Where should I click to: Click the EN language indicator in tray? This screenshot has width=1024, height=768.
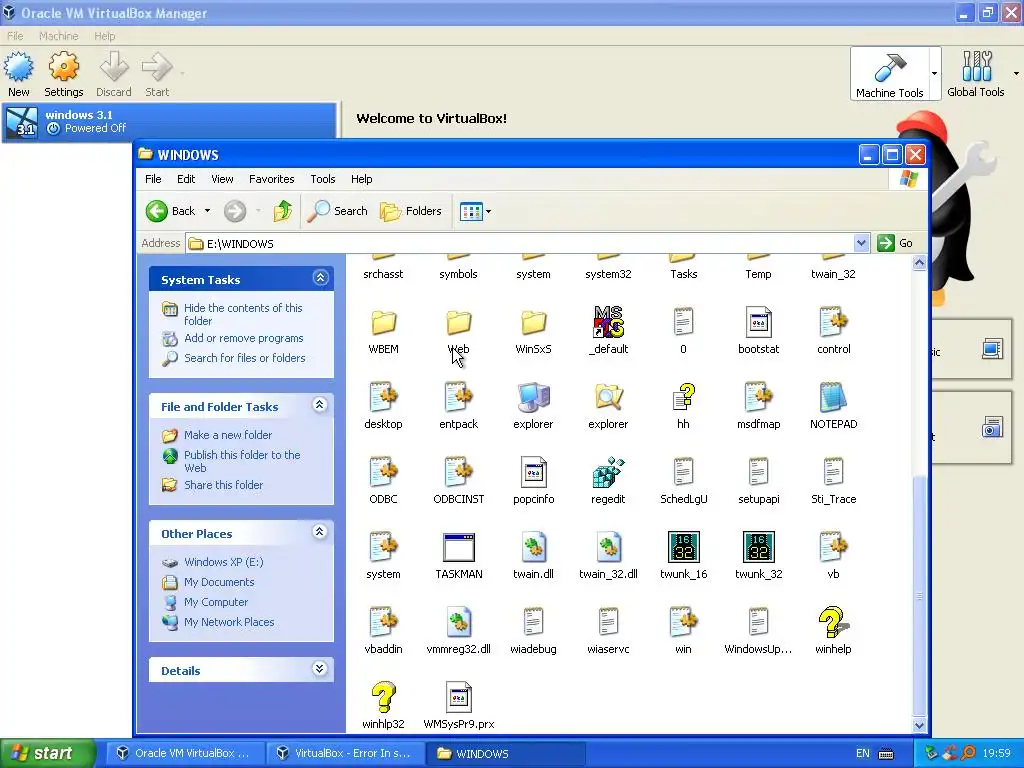coord(863,753)
